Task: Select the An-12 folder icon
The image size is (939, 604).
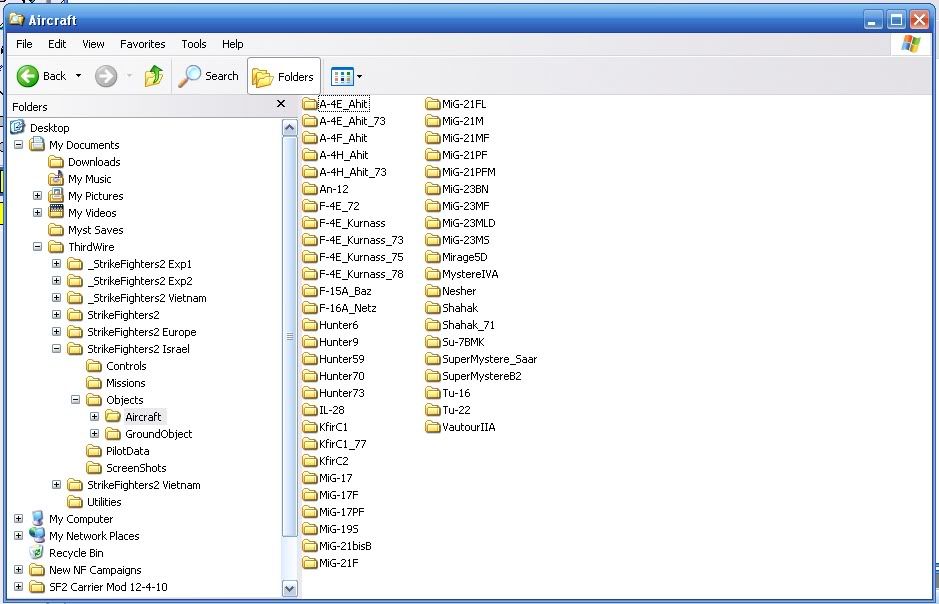Action: [310, 189]
